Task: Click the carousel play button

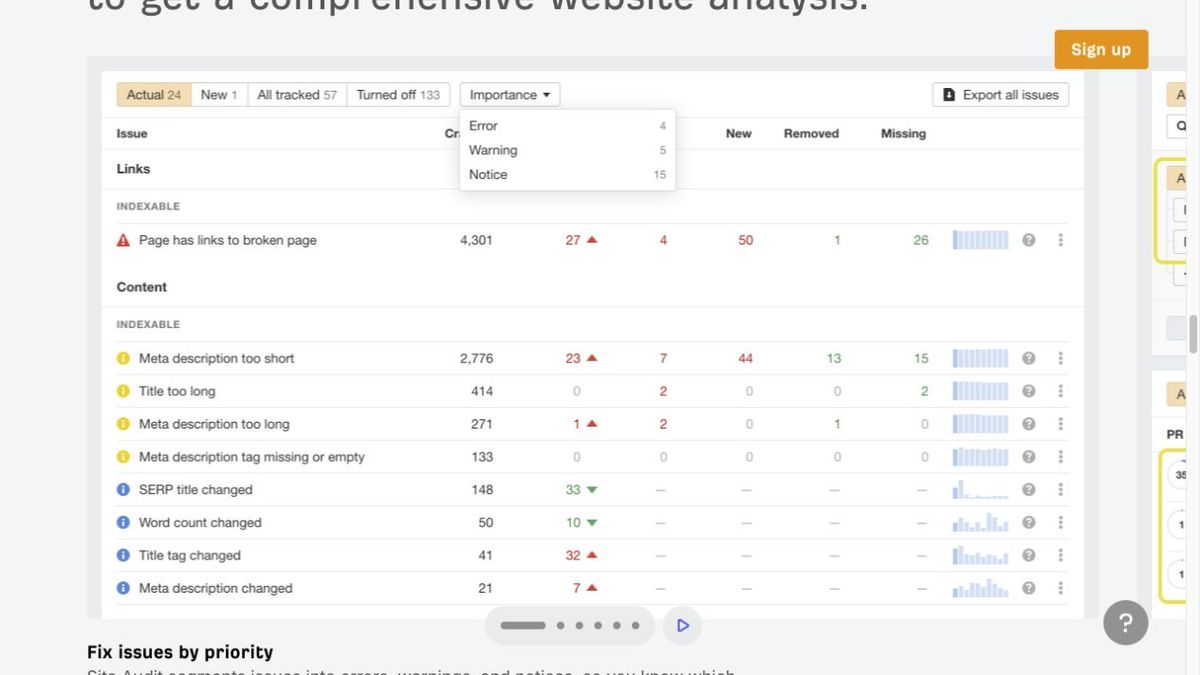Action: pos(683,625)
